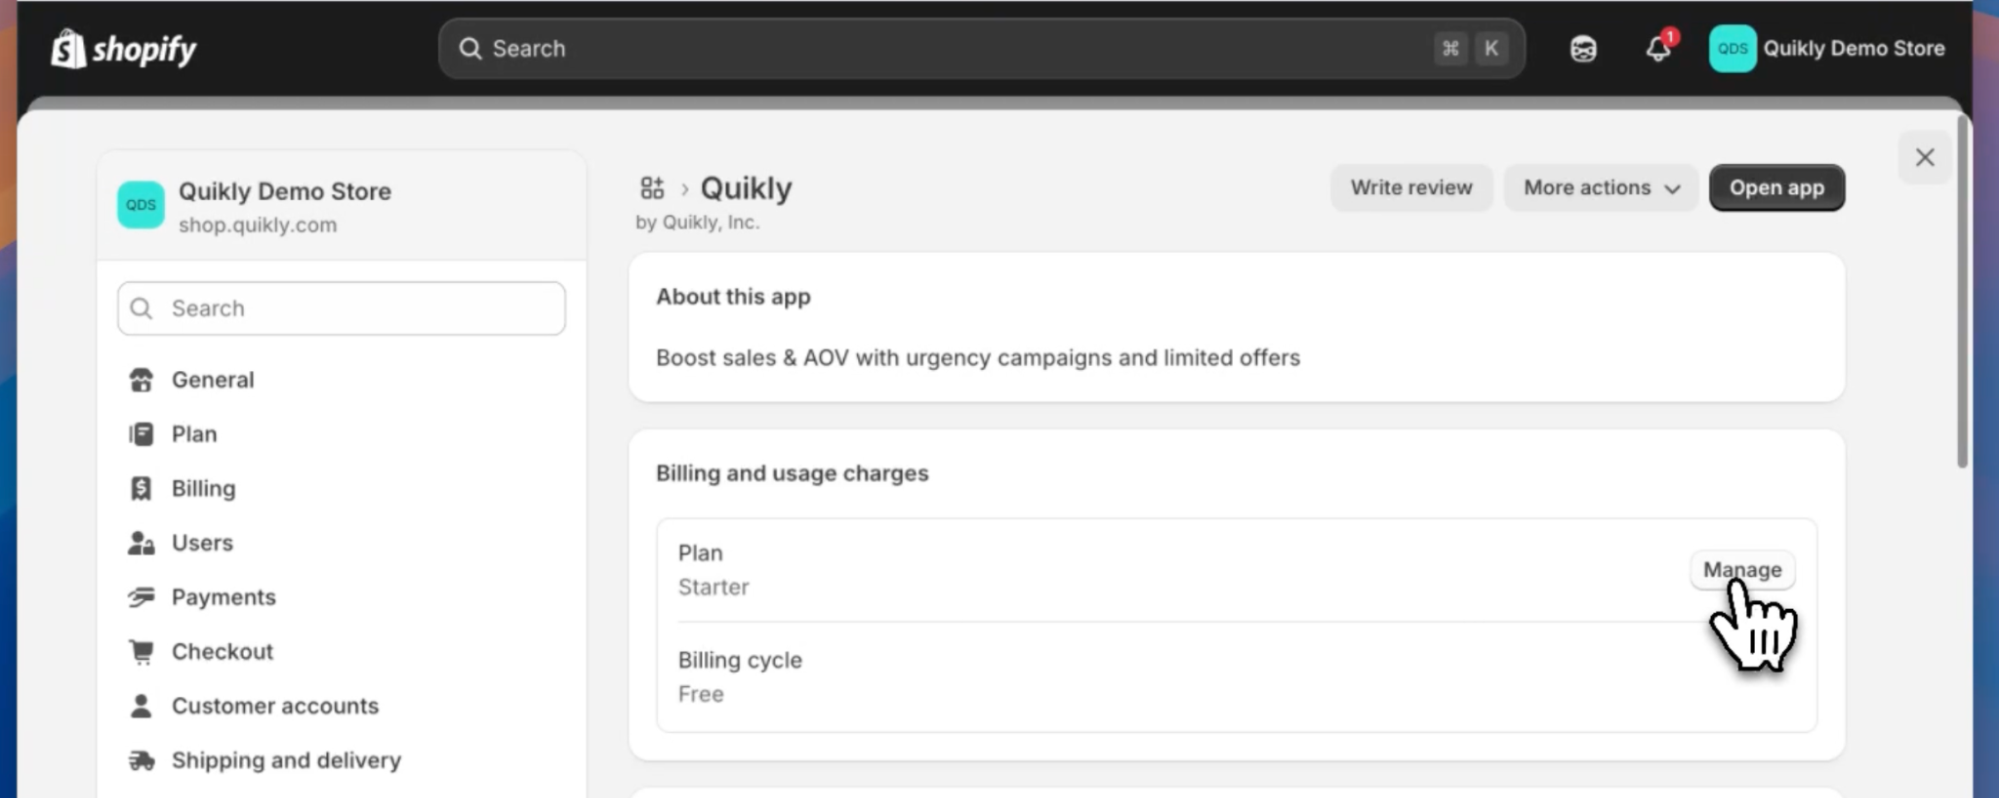Image resolution: width=1999 pixels, height=799 pixels.
Task: Click Write review button
Action: [1411, 187]
